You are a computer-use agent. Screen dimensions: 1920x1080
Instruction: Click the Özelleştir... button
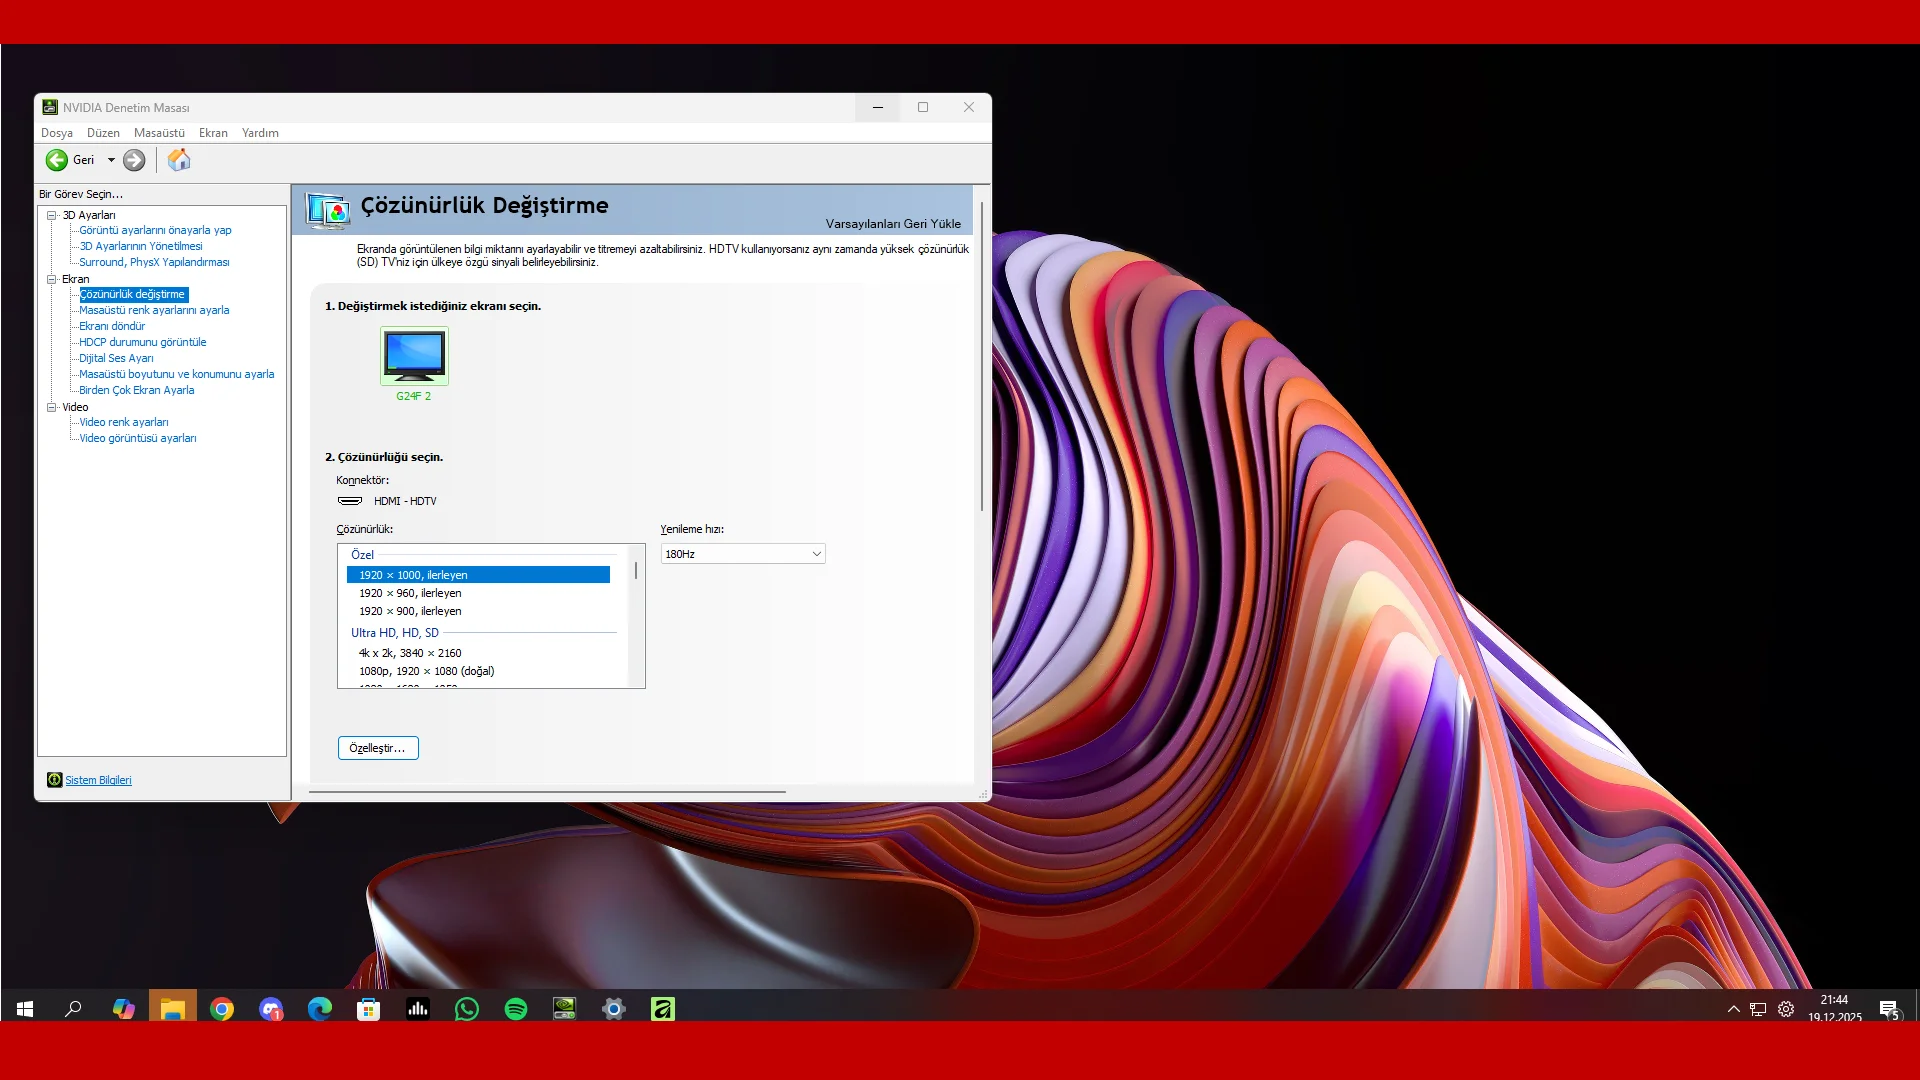378,748
